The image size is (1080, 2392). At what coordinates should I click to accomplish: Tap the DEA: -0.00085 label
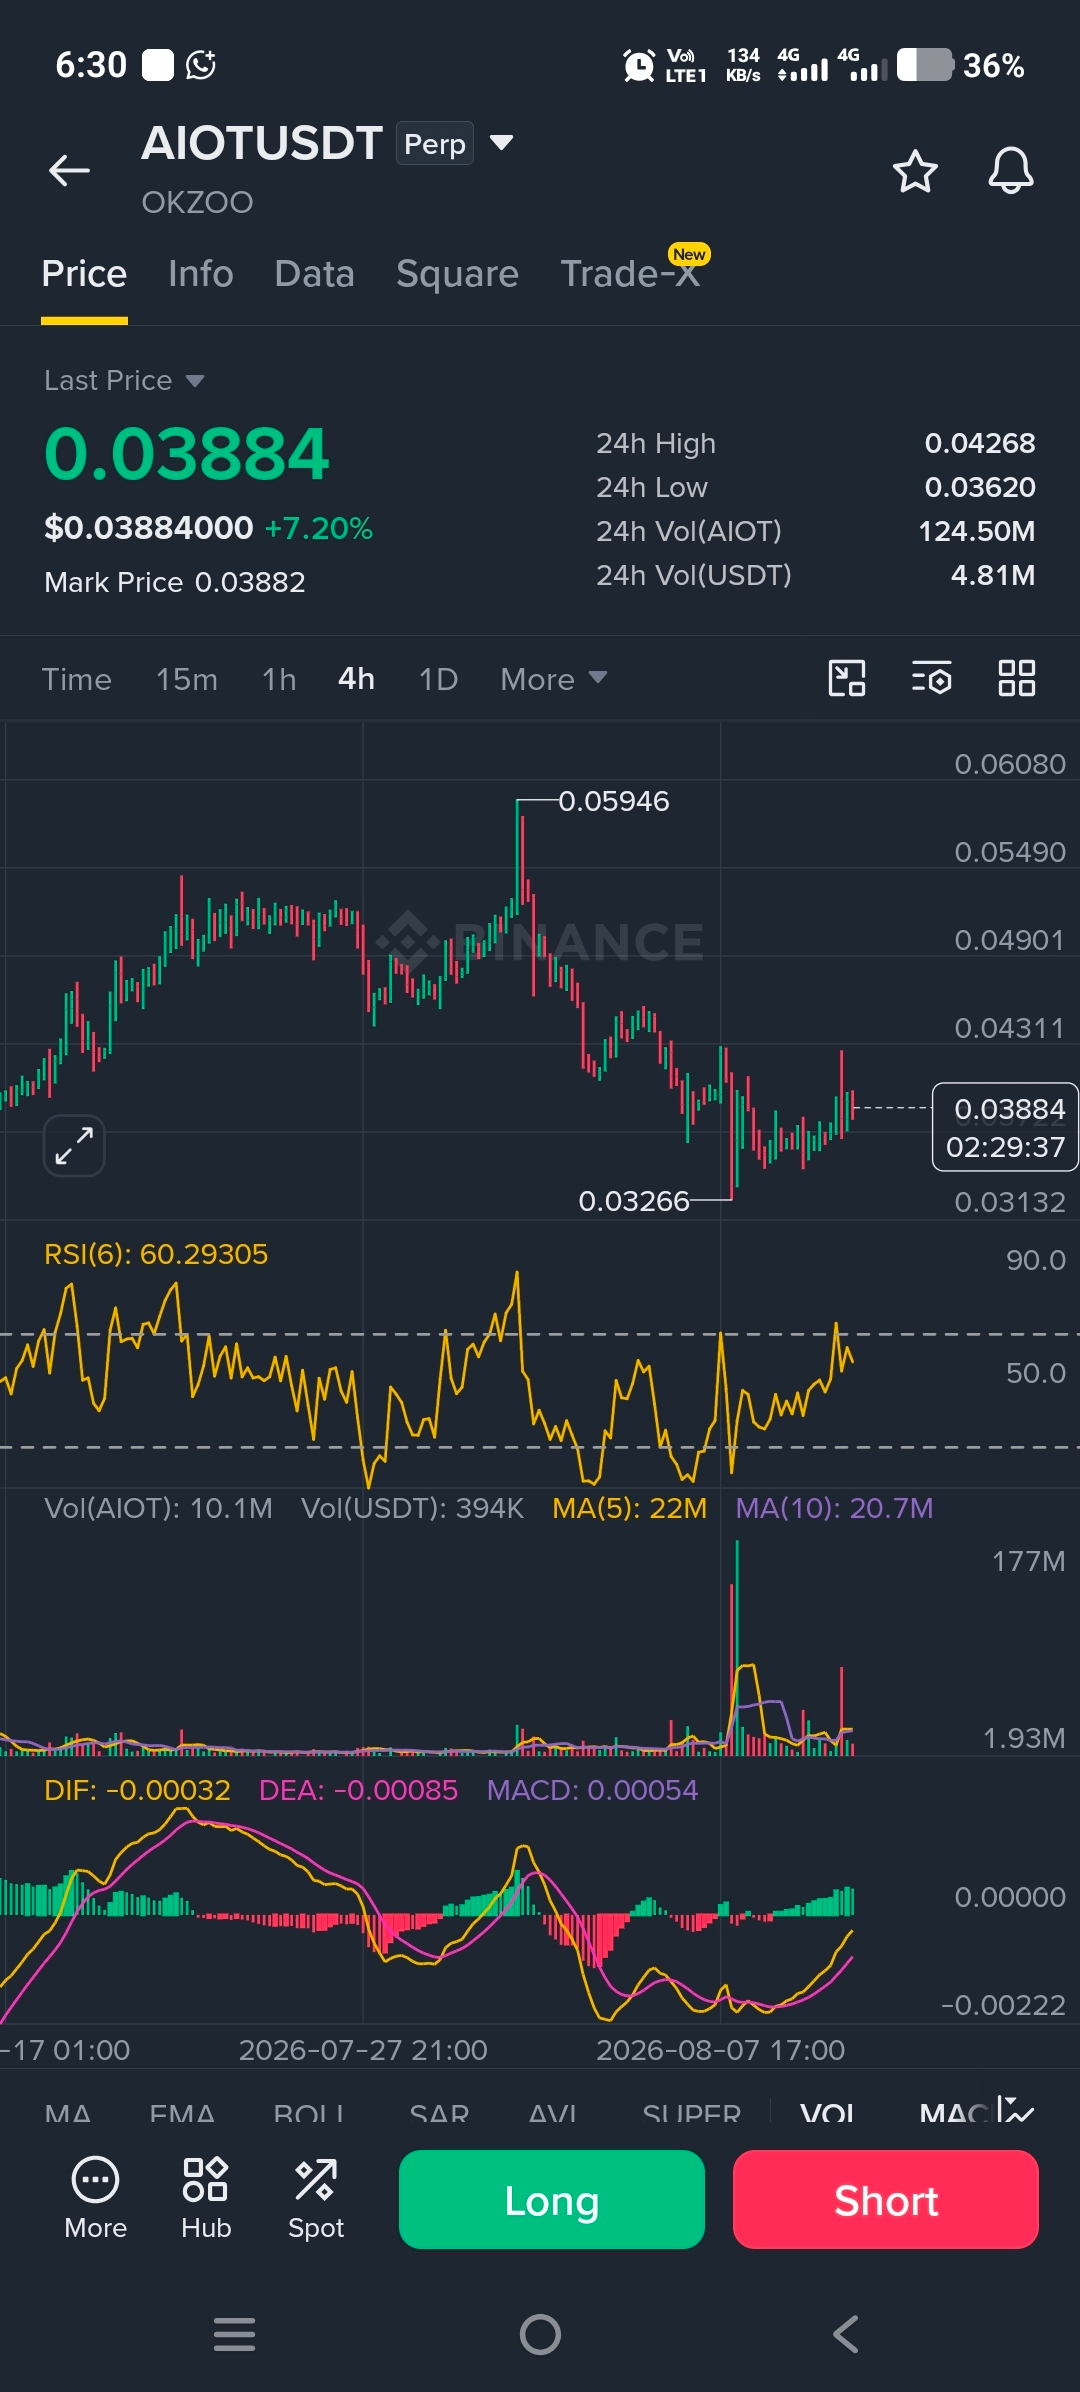click(x=358, y=1790)
